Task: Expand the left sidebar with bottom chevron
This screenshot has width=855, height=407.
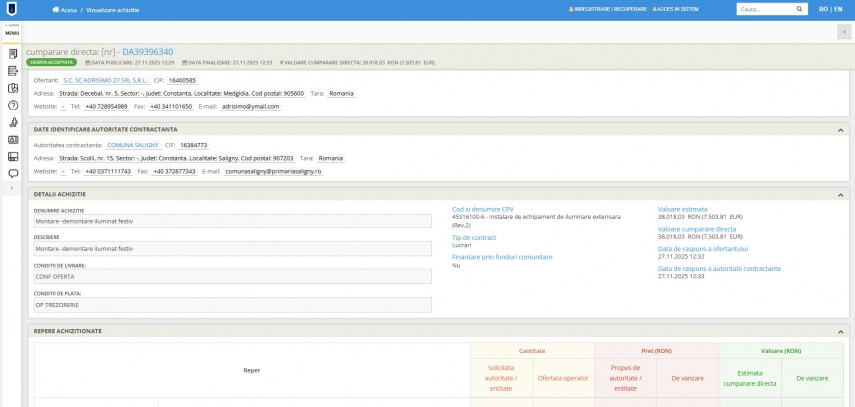Action: (x=13, y=187)
